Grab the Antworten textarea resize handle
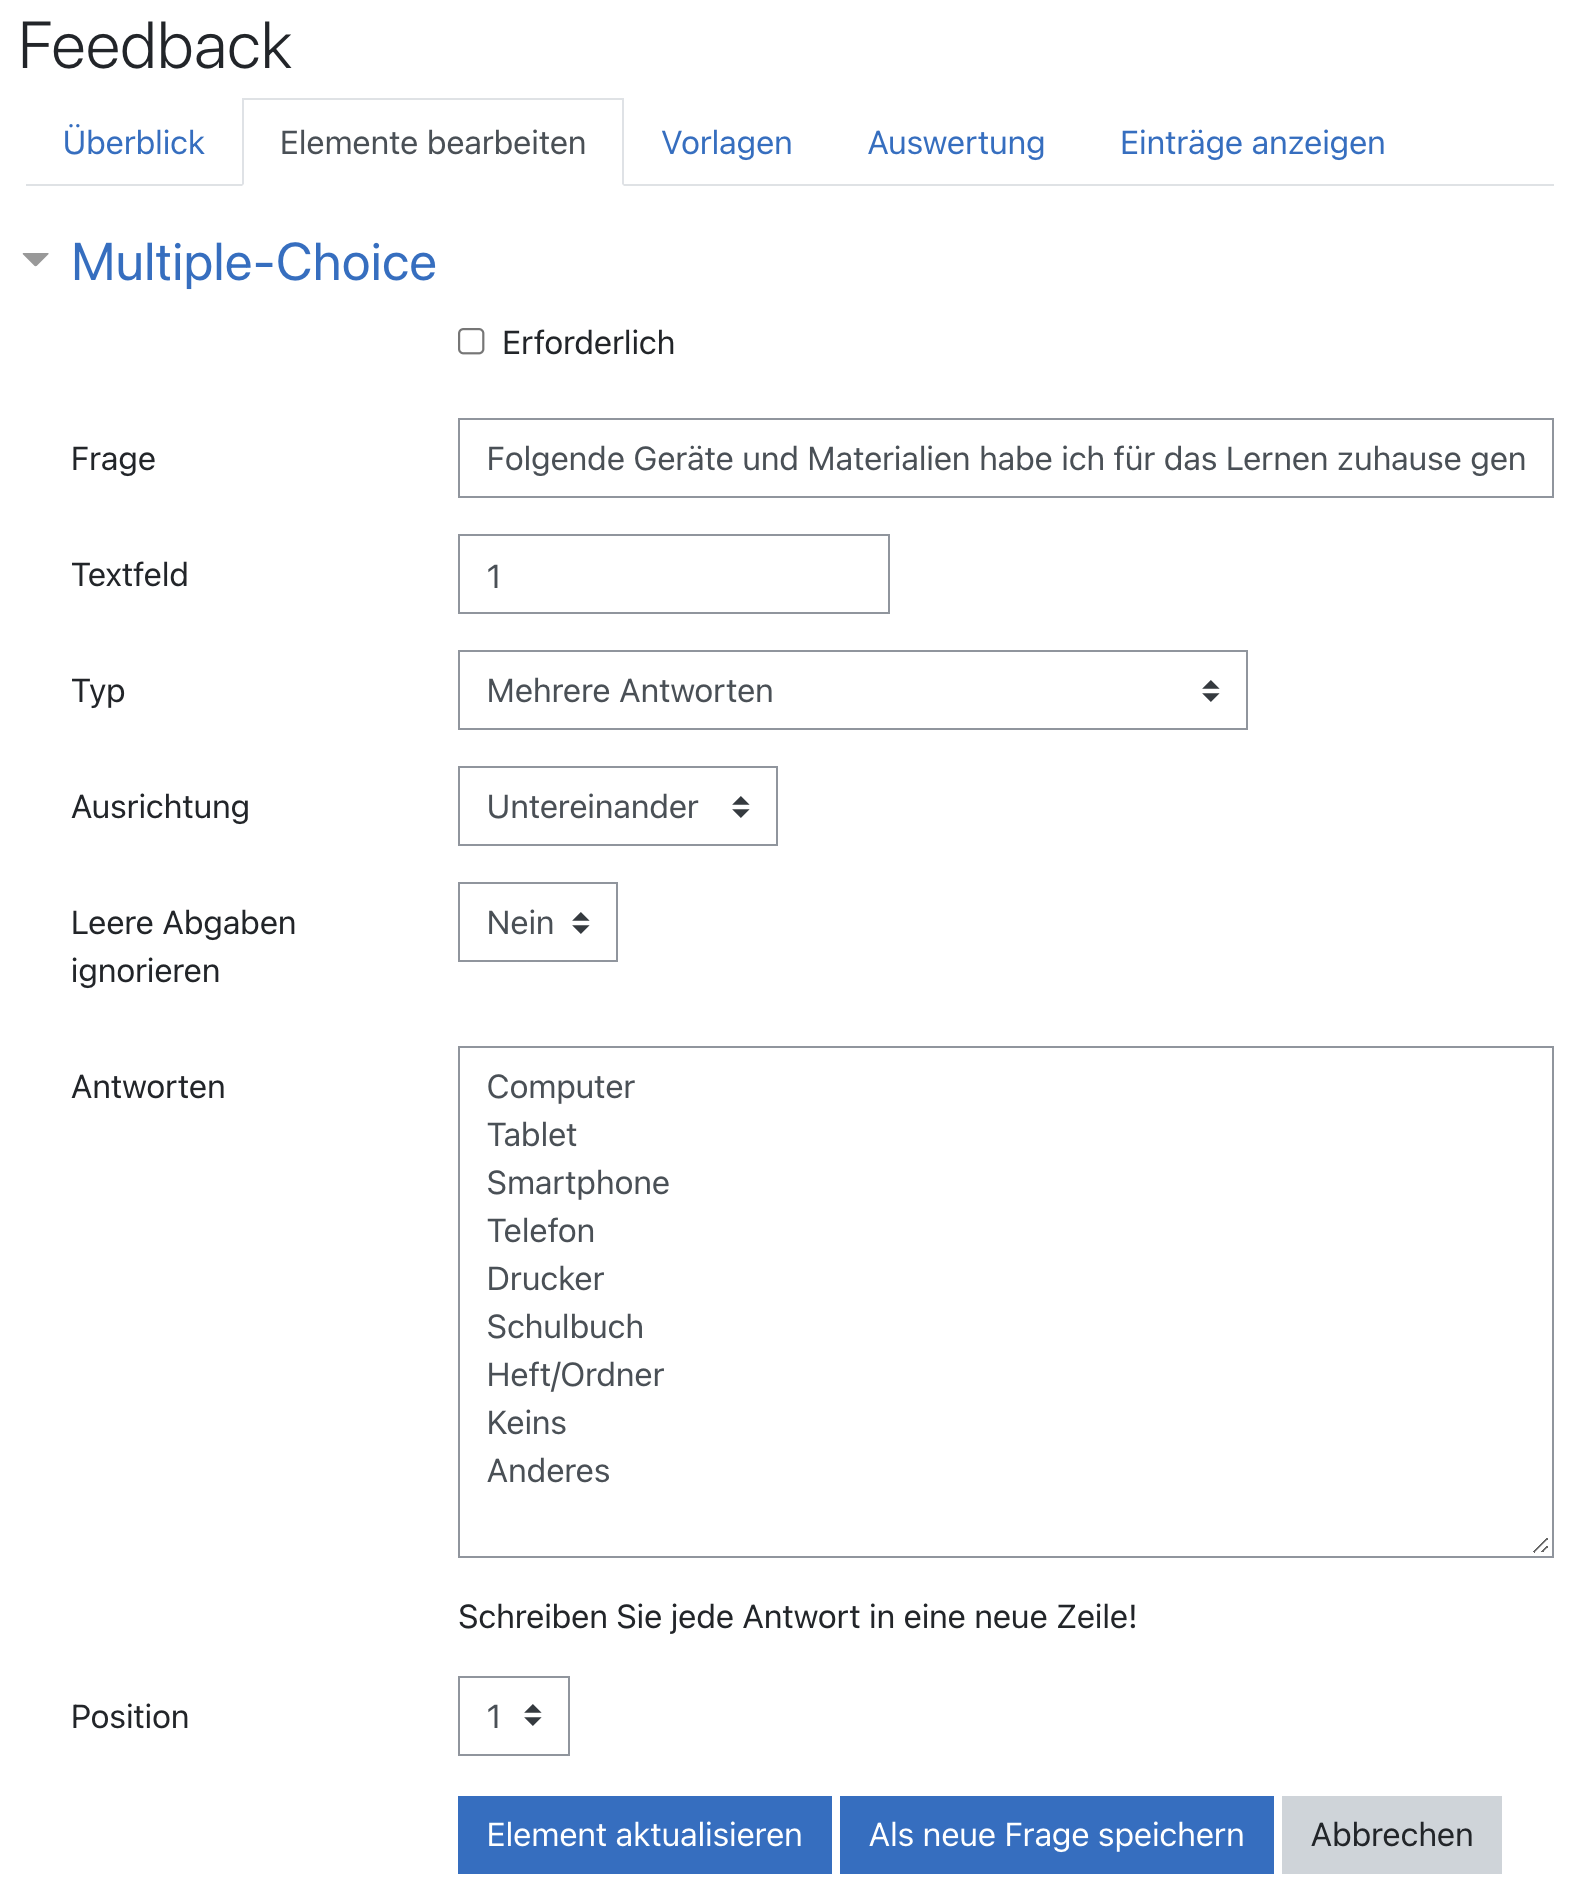Image resolution: width=1574 pixels, height=1890 pixels. pyautogui.click(x=1541, y=1546)
